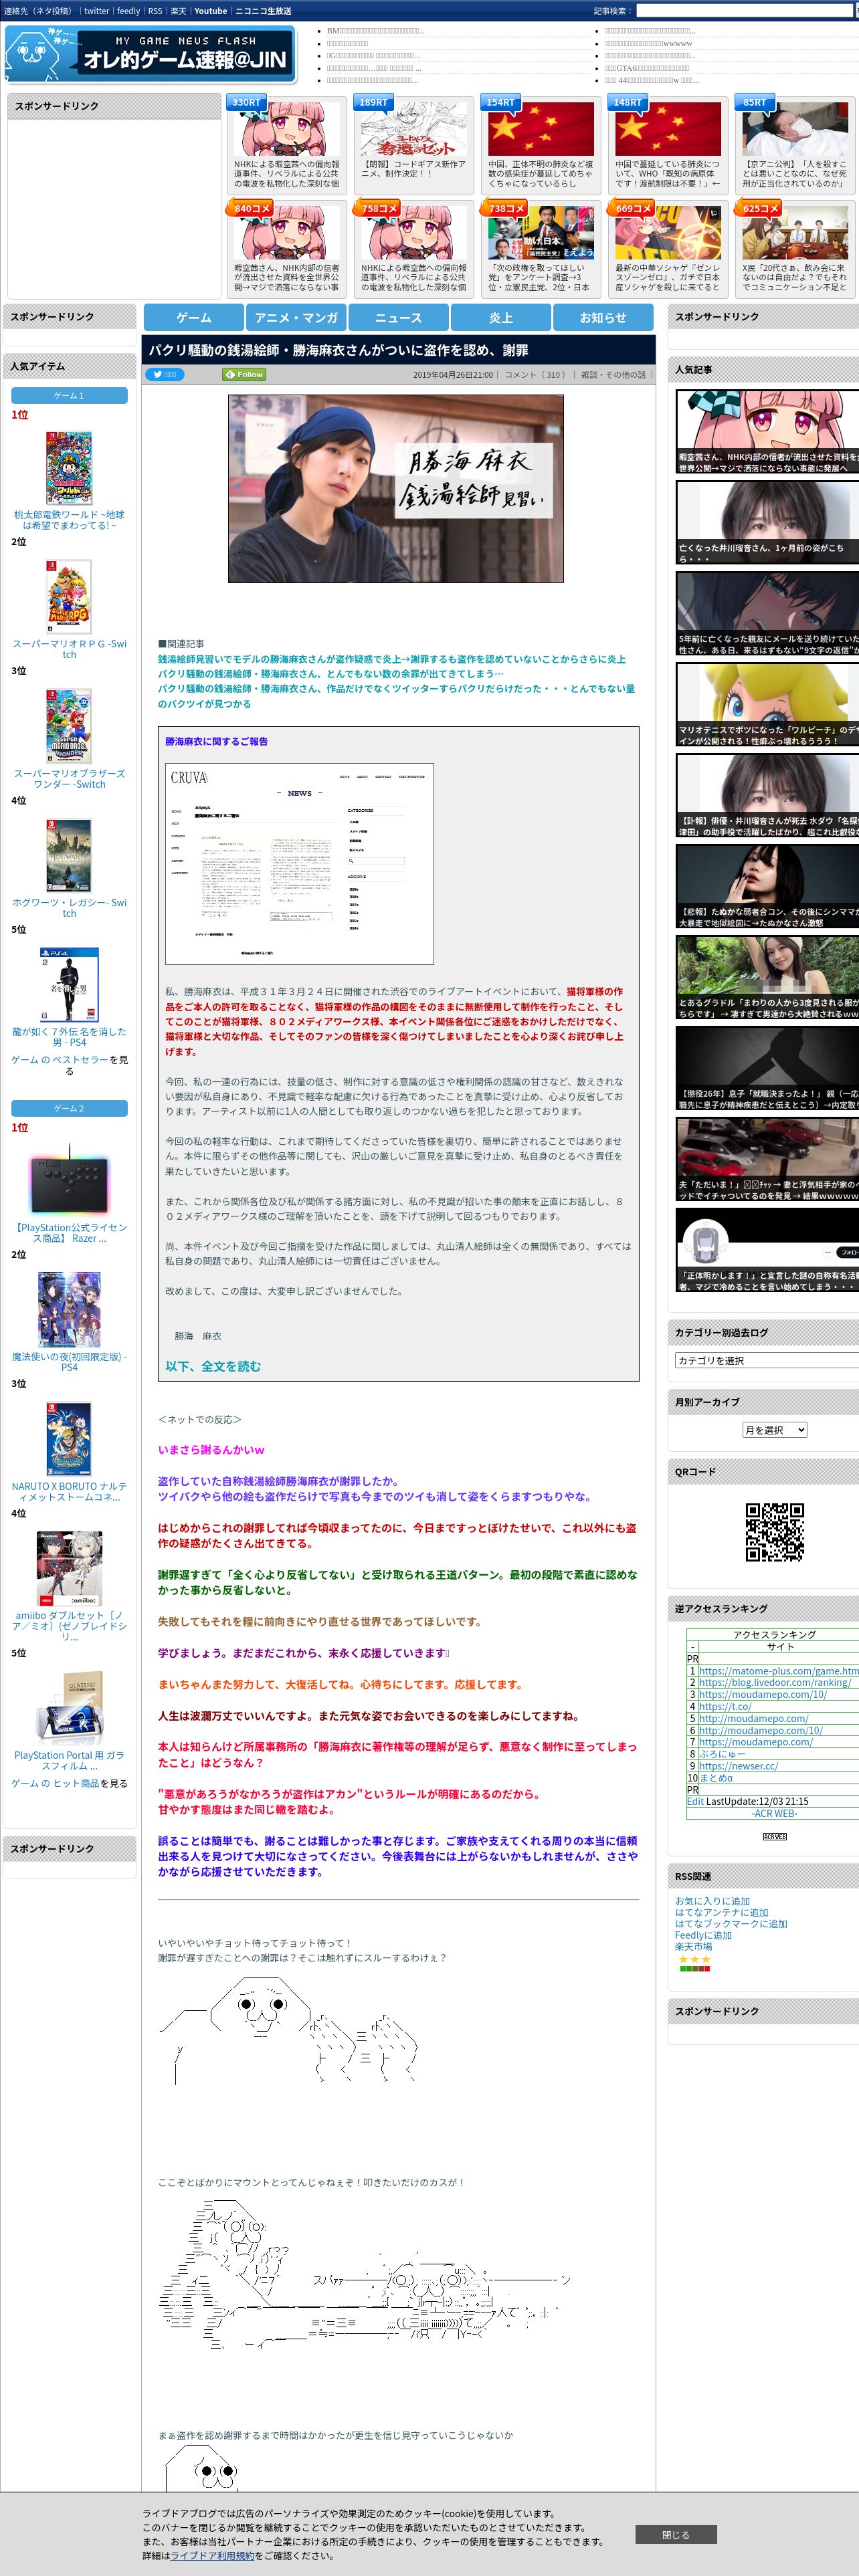Open the カテゴリを選択 dropdown
Viewport: 859px width, 2576px height.
(x=766, y=1360)
